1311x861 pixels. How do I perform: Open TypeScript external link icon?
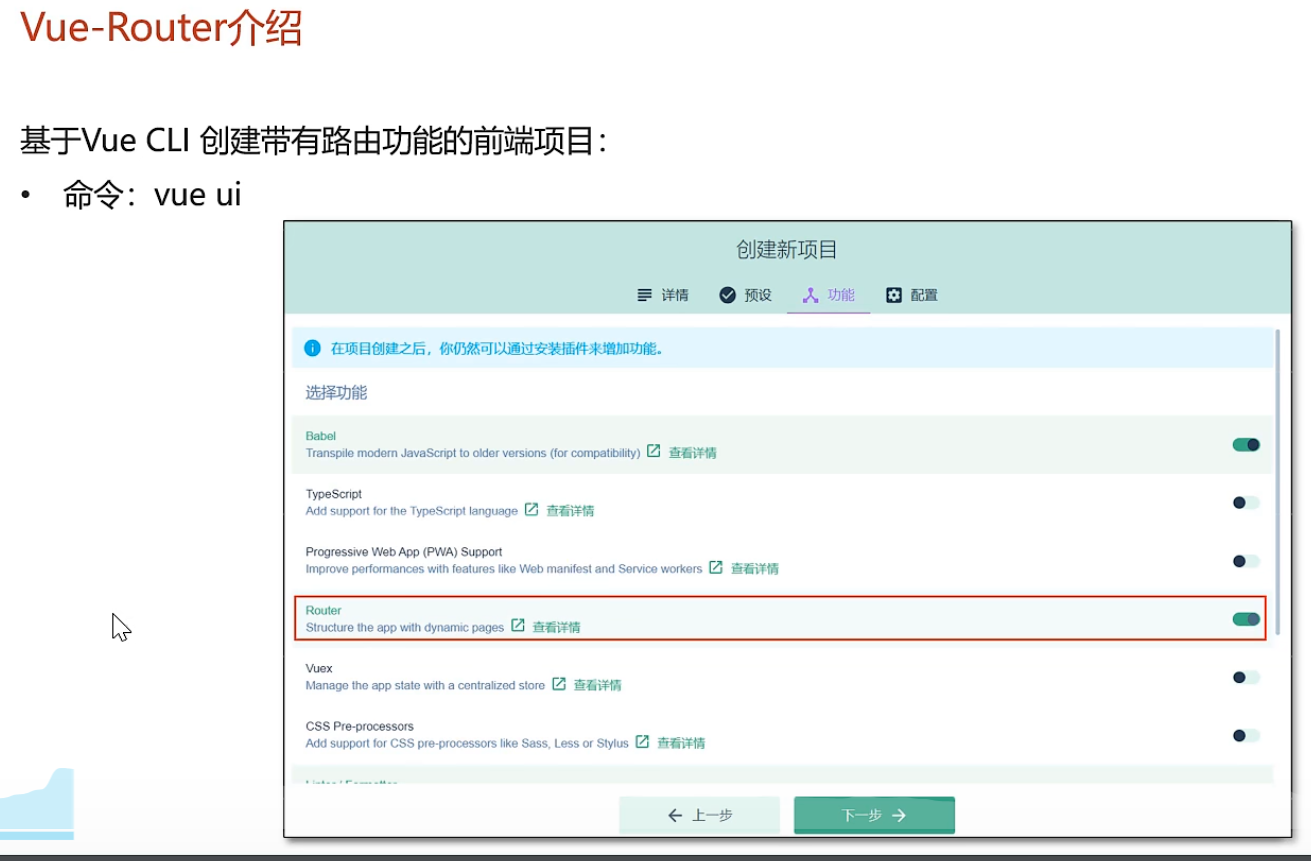[531, 509]
